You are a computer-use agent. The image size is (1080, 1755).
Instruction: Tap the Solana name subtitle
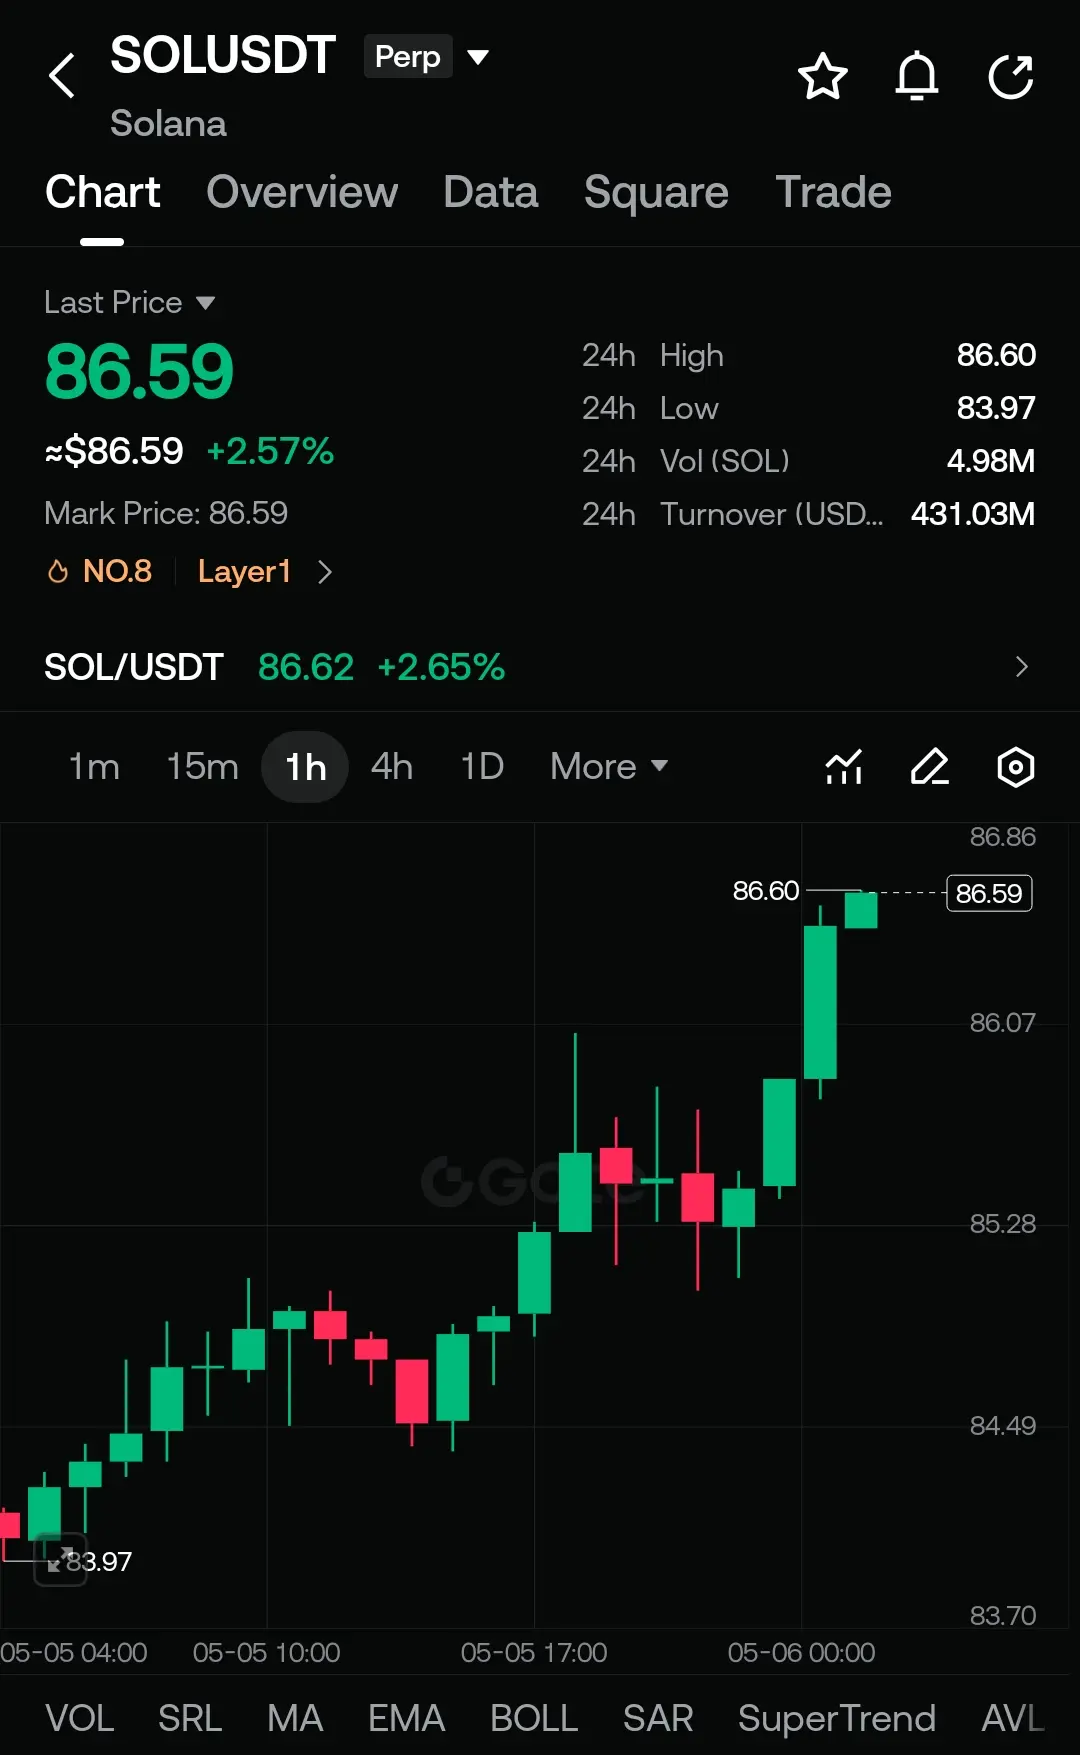pos(168,124)
